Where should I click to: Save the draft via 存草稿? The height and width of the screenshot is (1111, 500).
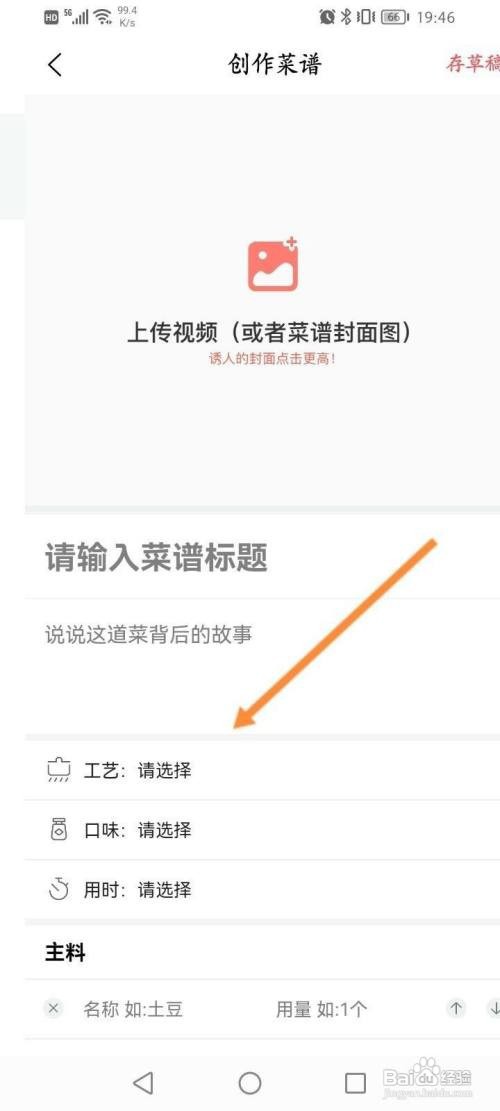(x=472, y=63)
